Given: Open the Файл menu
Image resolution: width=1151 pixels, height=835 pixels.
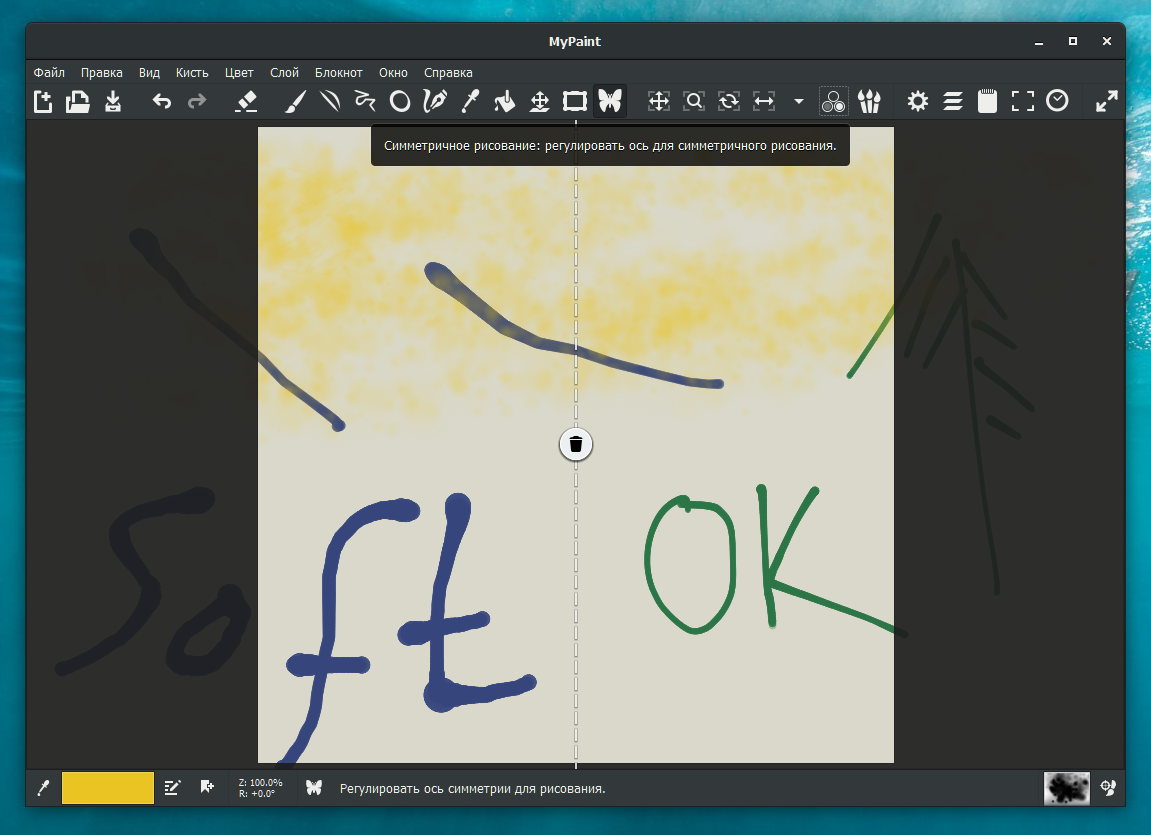Looking at the screenshot, I should click(49, 73).
